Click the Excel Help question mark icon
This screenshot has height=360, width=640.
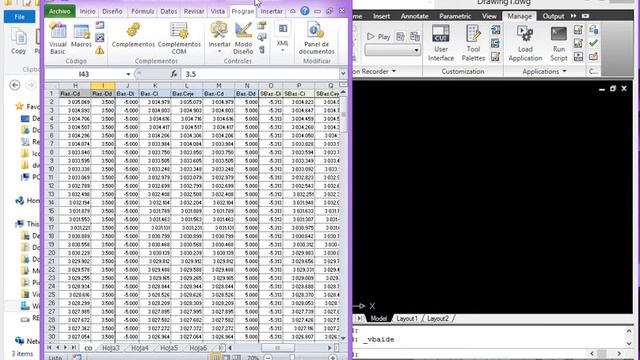click(304, 11)
